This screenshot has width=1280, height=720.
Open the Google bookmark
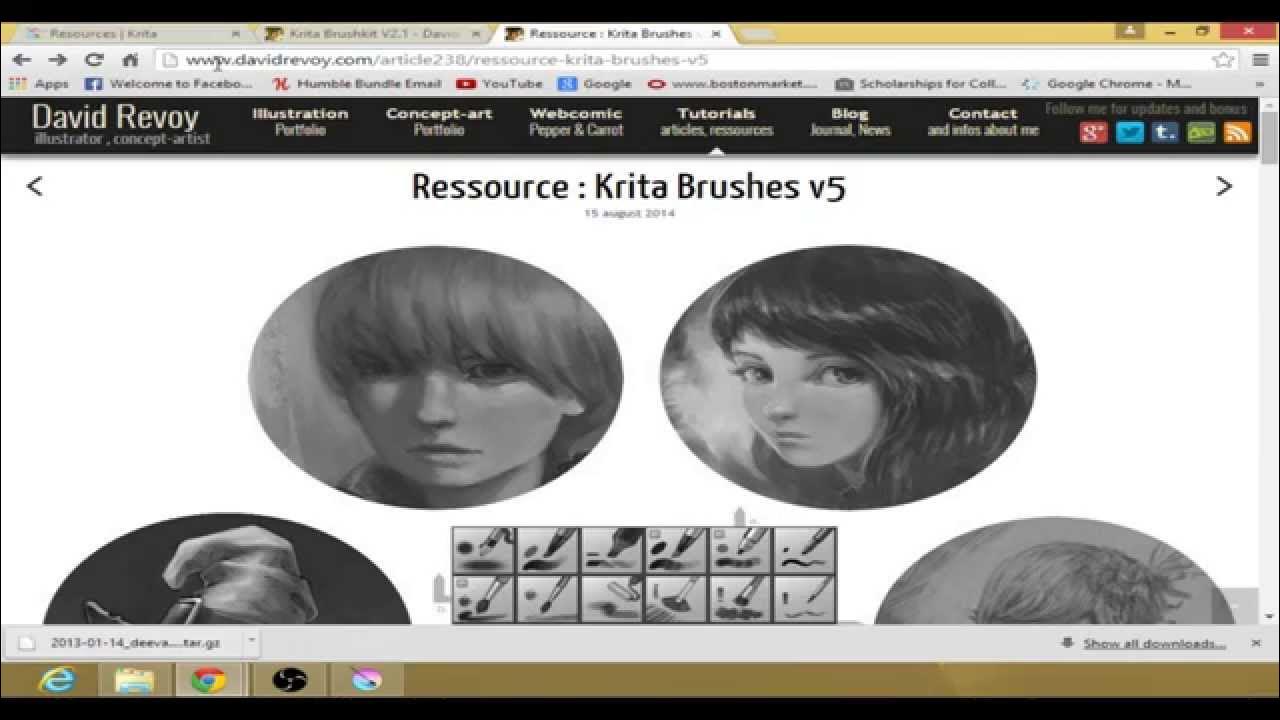595,84
